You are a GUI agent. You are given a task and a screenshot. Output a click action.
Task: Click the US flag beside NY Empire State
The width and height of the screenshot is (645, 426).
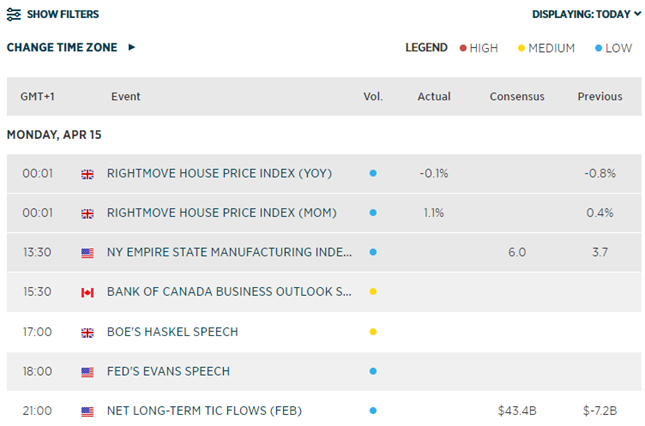tap(87, 253)
